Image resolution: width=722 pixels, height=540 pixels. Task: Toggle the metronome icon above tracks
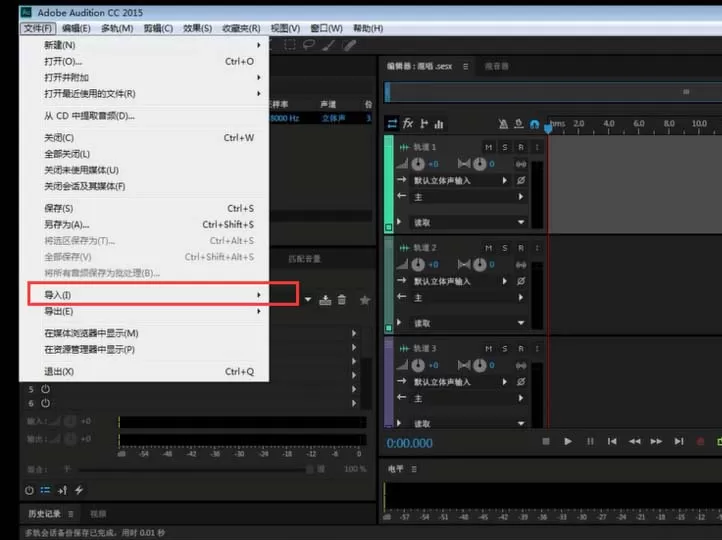tap(503, 123)
